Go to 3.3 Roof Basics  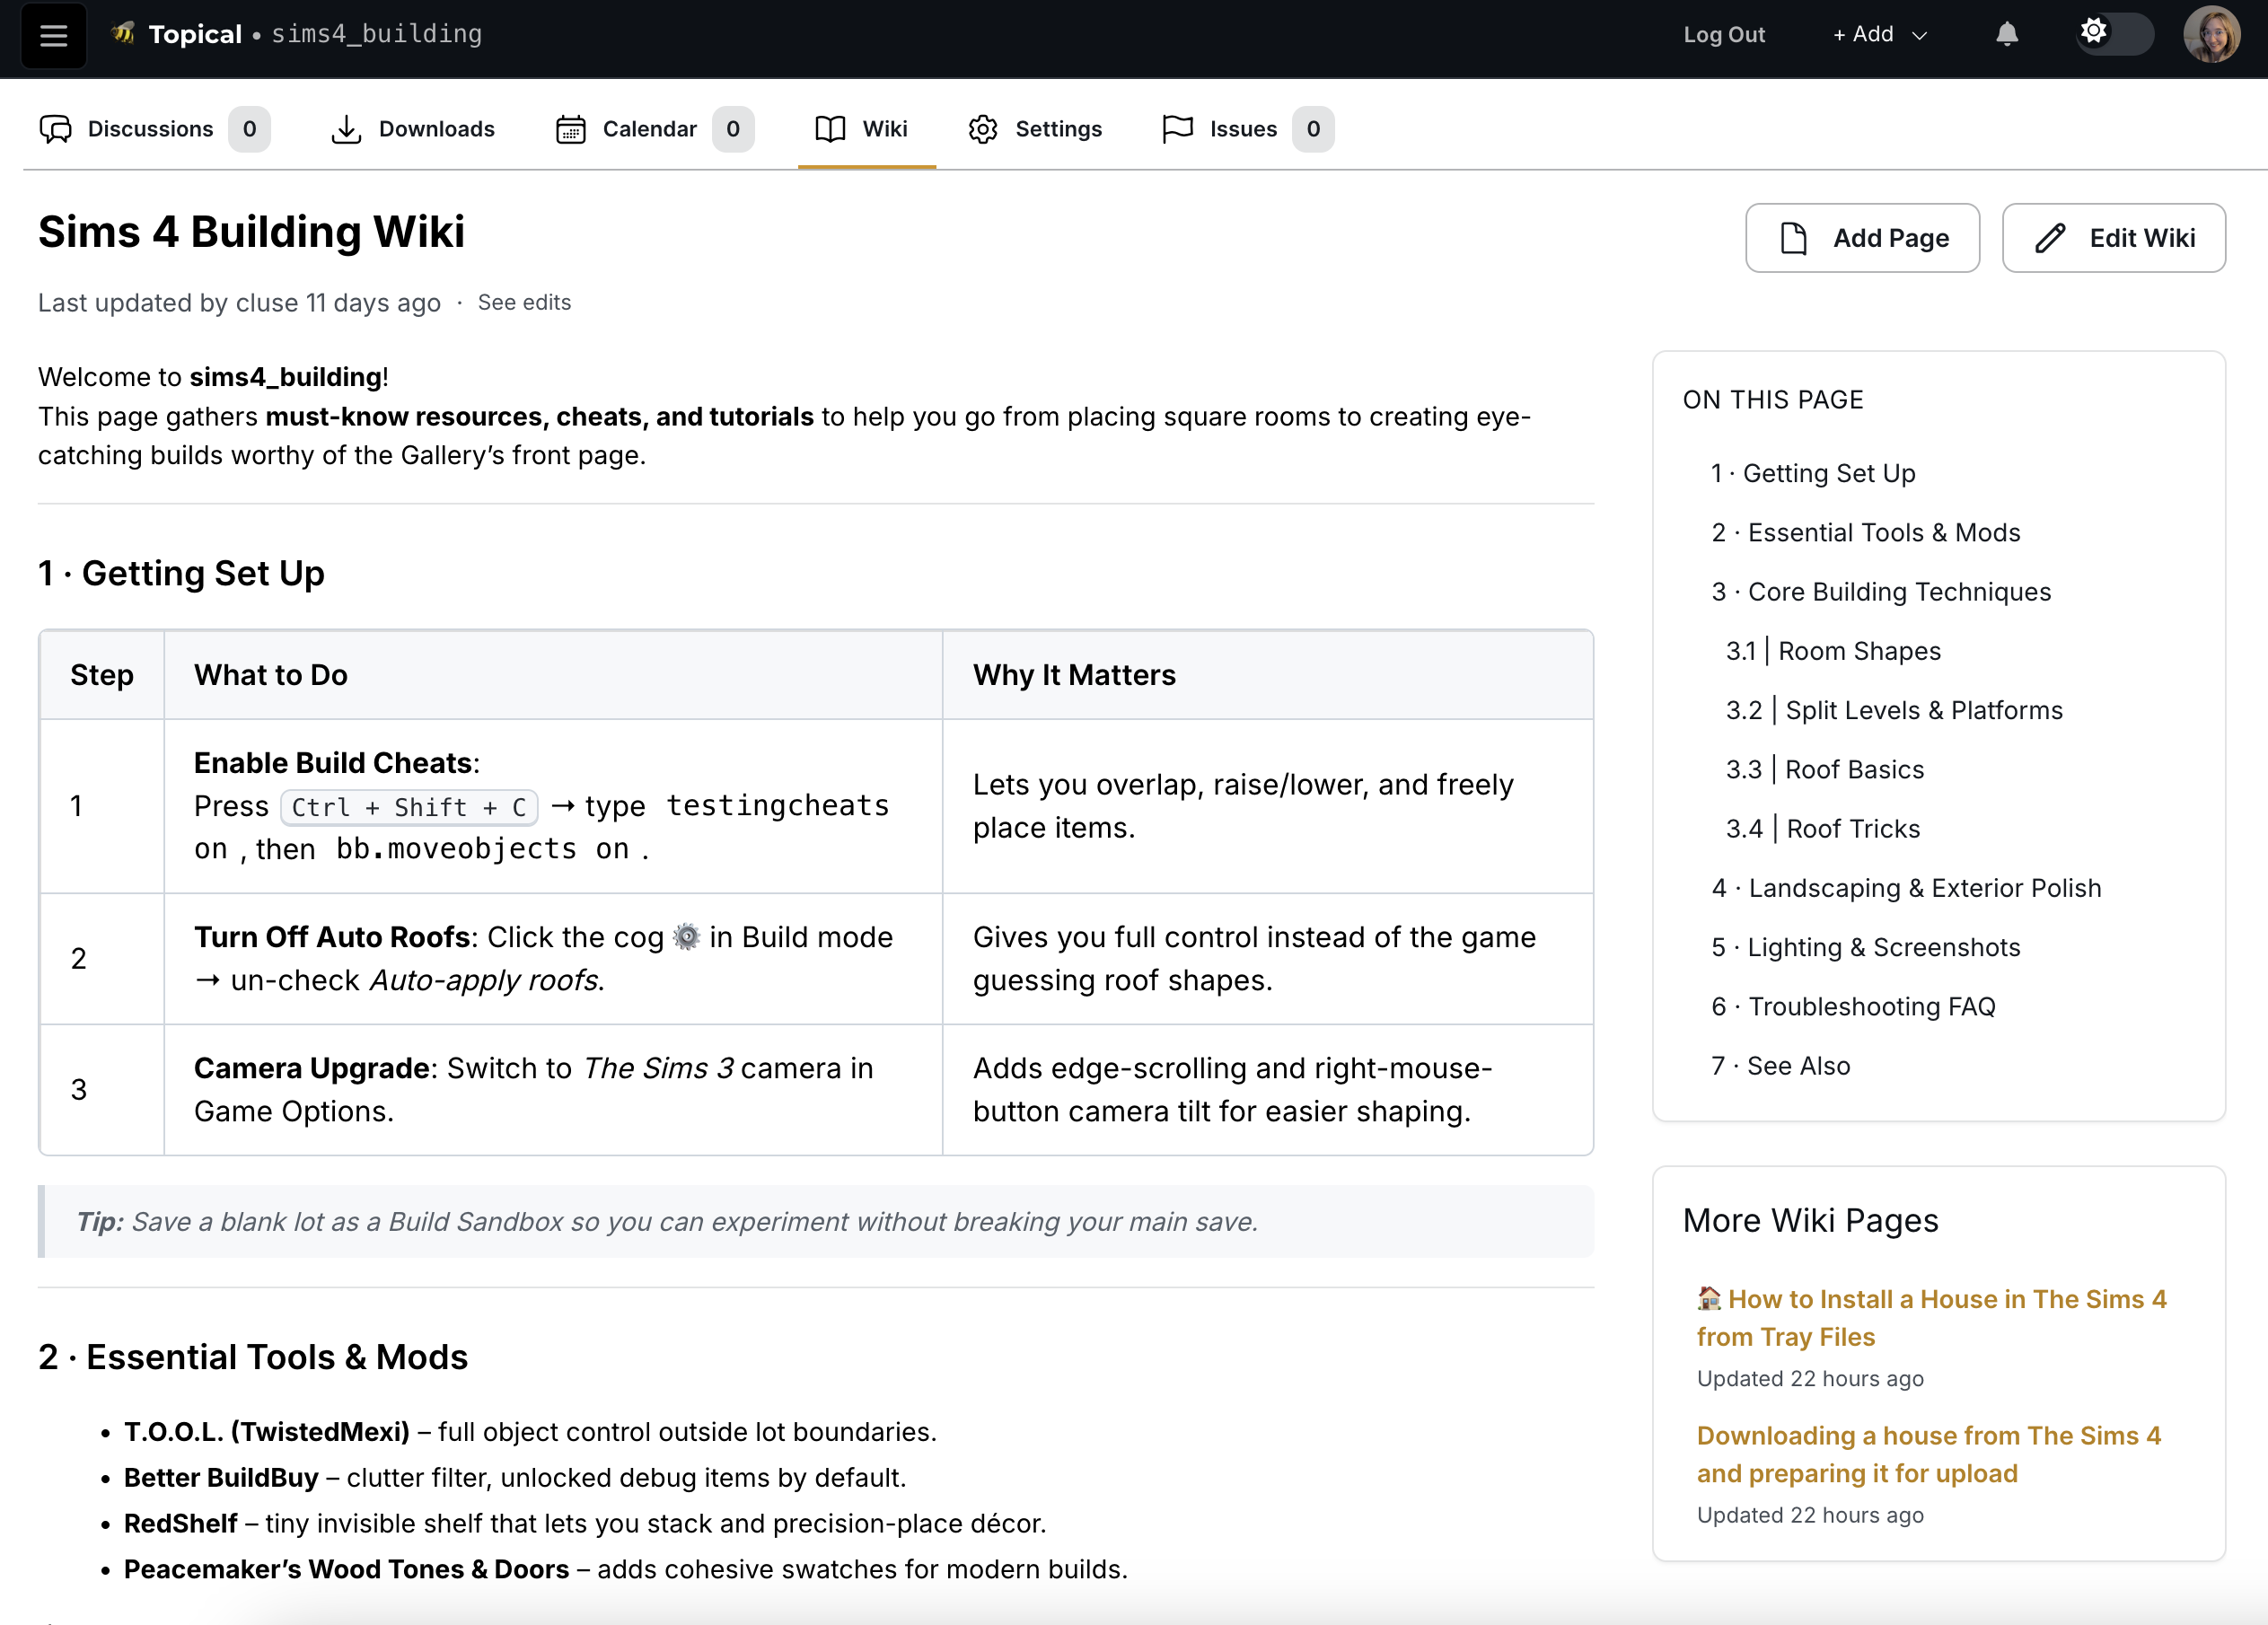coord(1825,769)
